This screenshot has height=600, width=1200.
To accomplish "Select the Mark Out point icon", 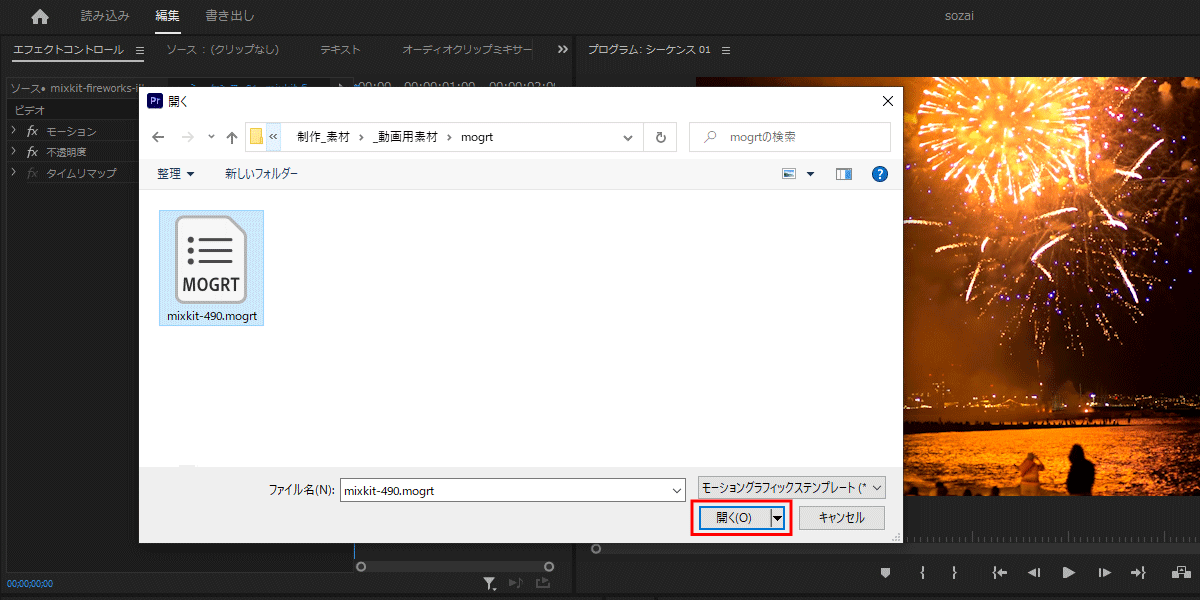I will click(x=954, y=572).
